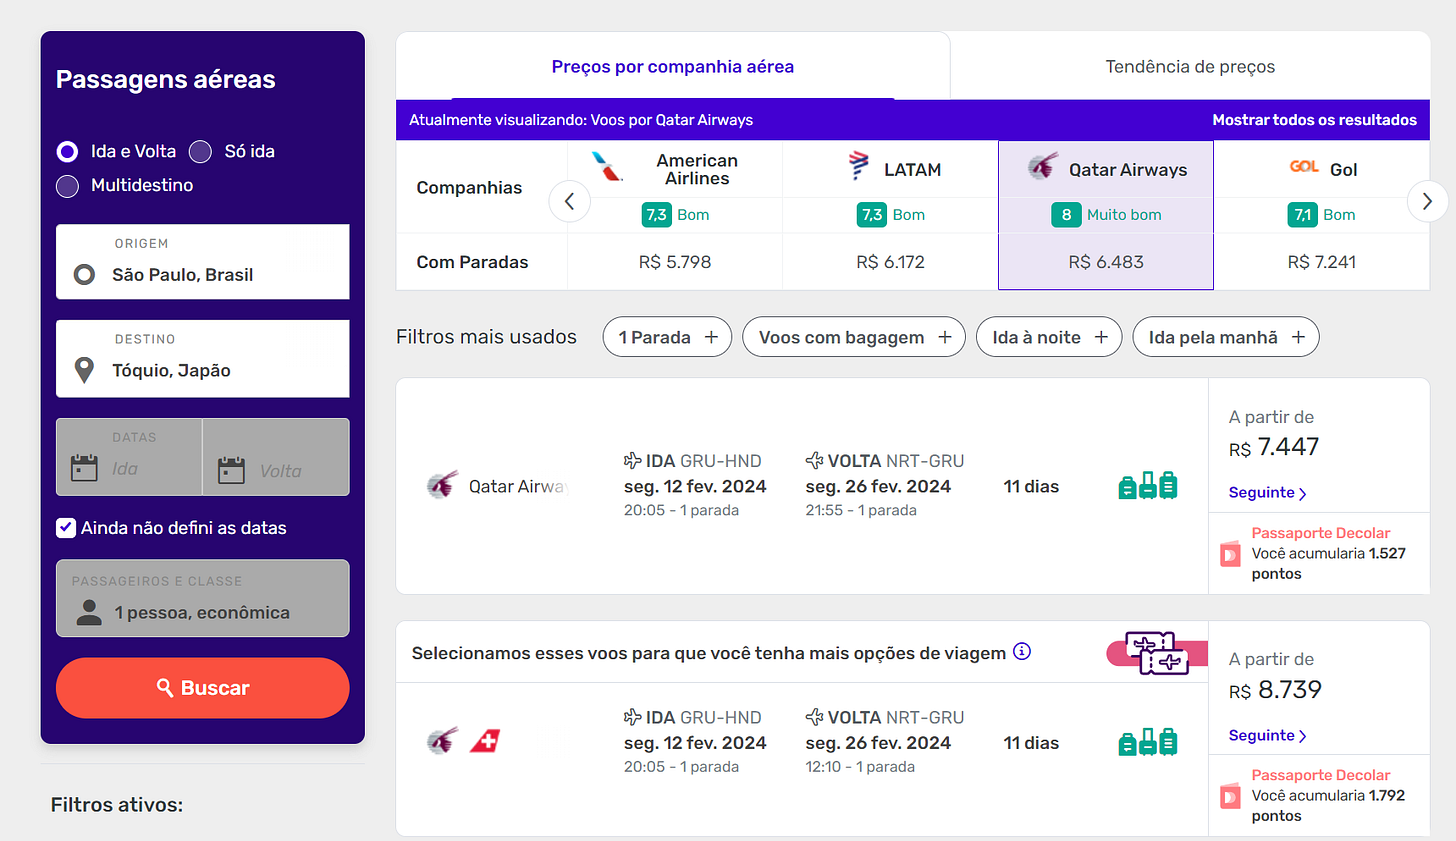Click the passenger person icon
This screenshot has height=841, width=1456.
coord(89,612)
